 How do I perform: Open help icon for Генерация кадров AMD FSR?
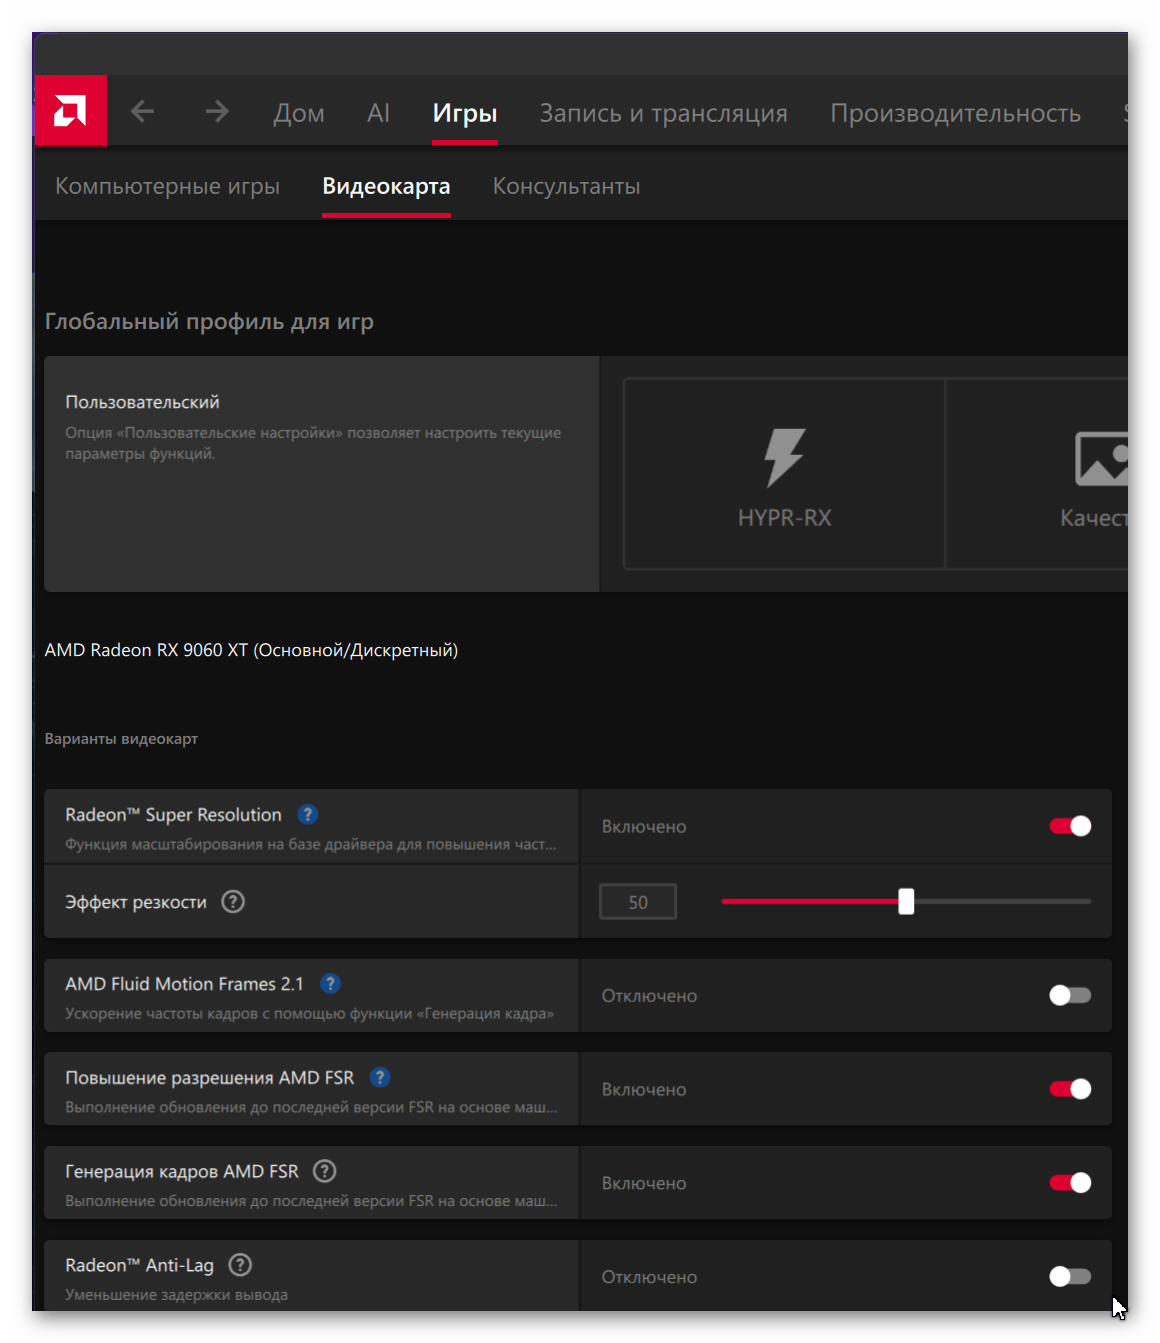324,1170
